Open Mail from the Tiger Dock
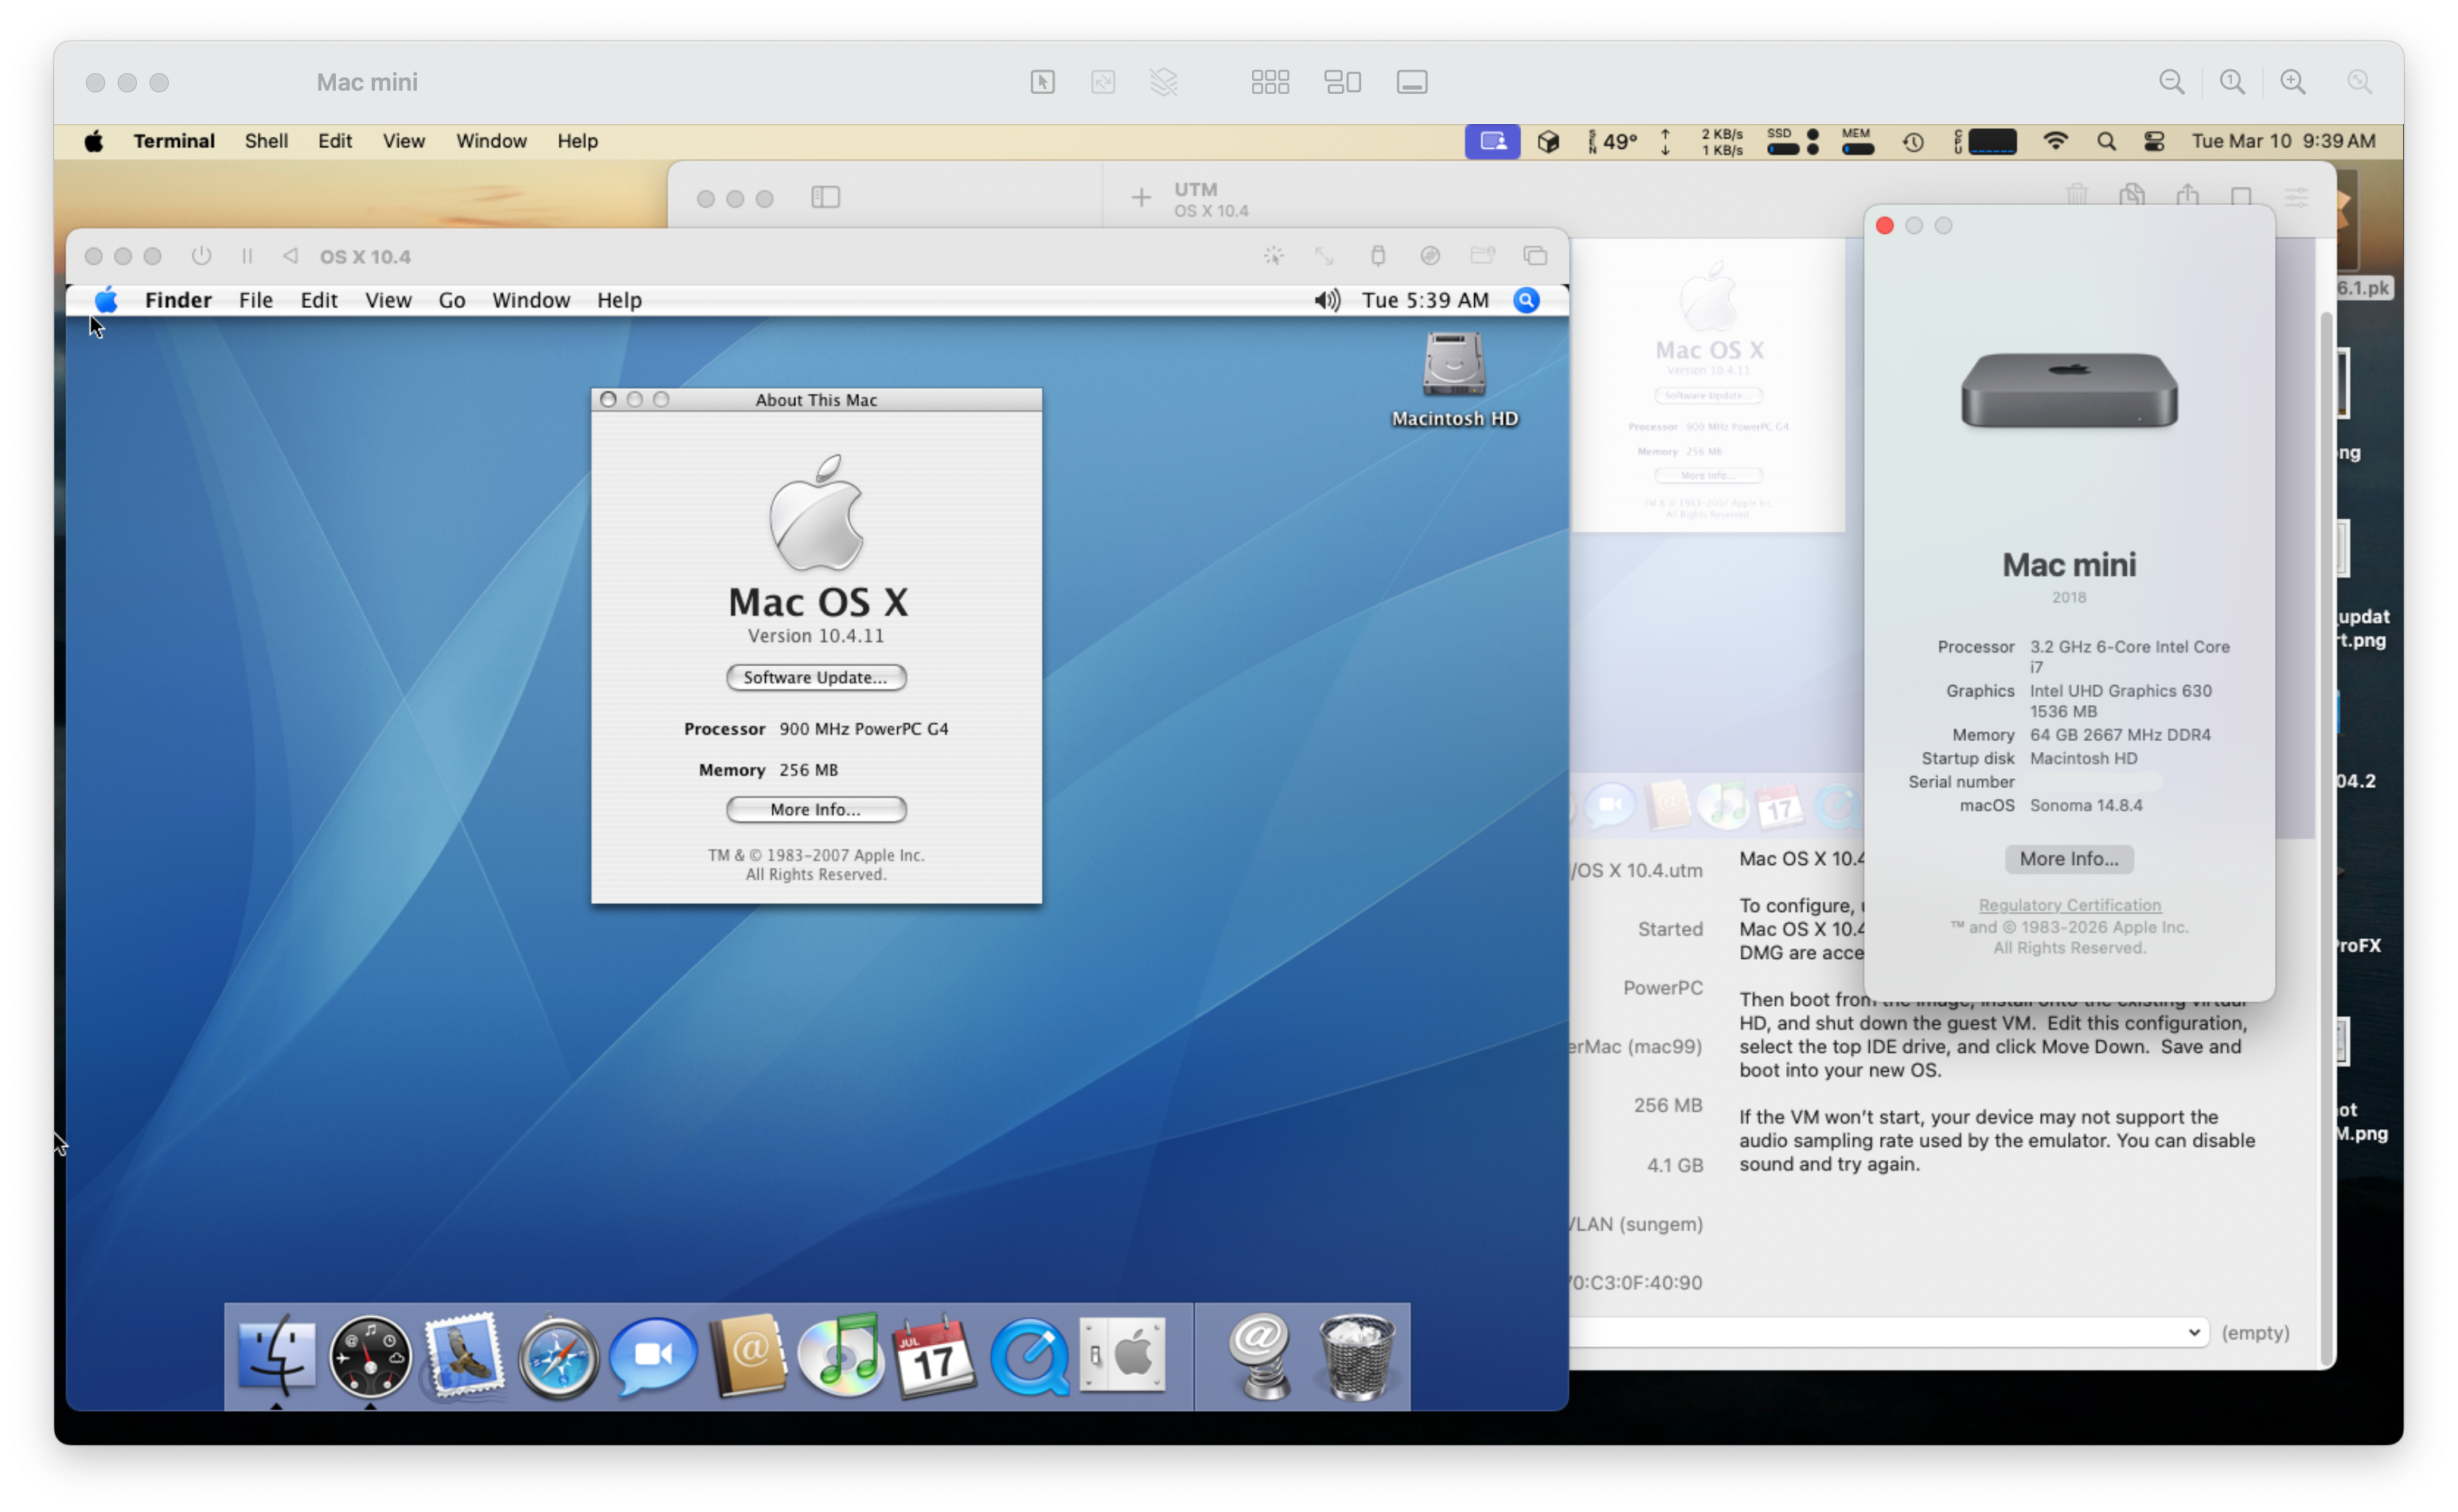This screenshot has width=2458, height=1512. click(x=464, y=1357)
